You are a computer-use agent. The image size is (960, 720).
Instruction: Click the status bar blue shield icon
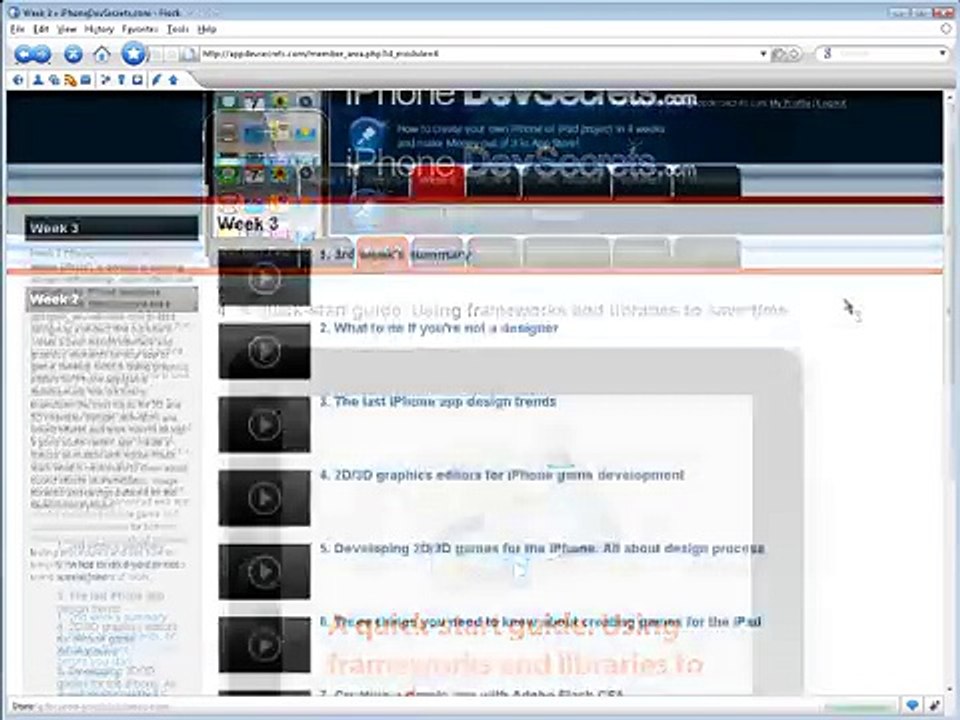pos(912,706)
